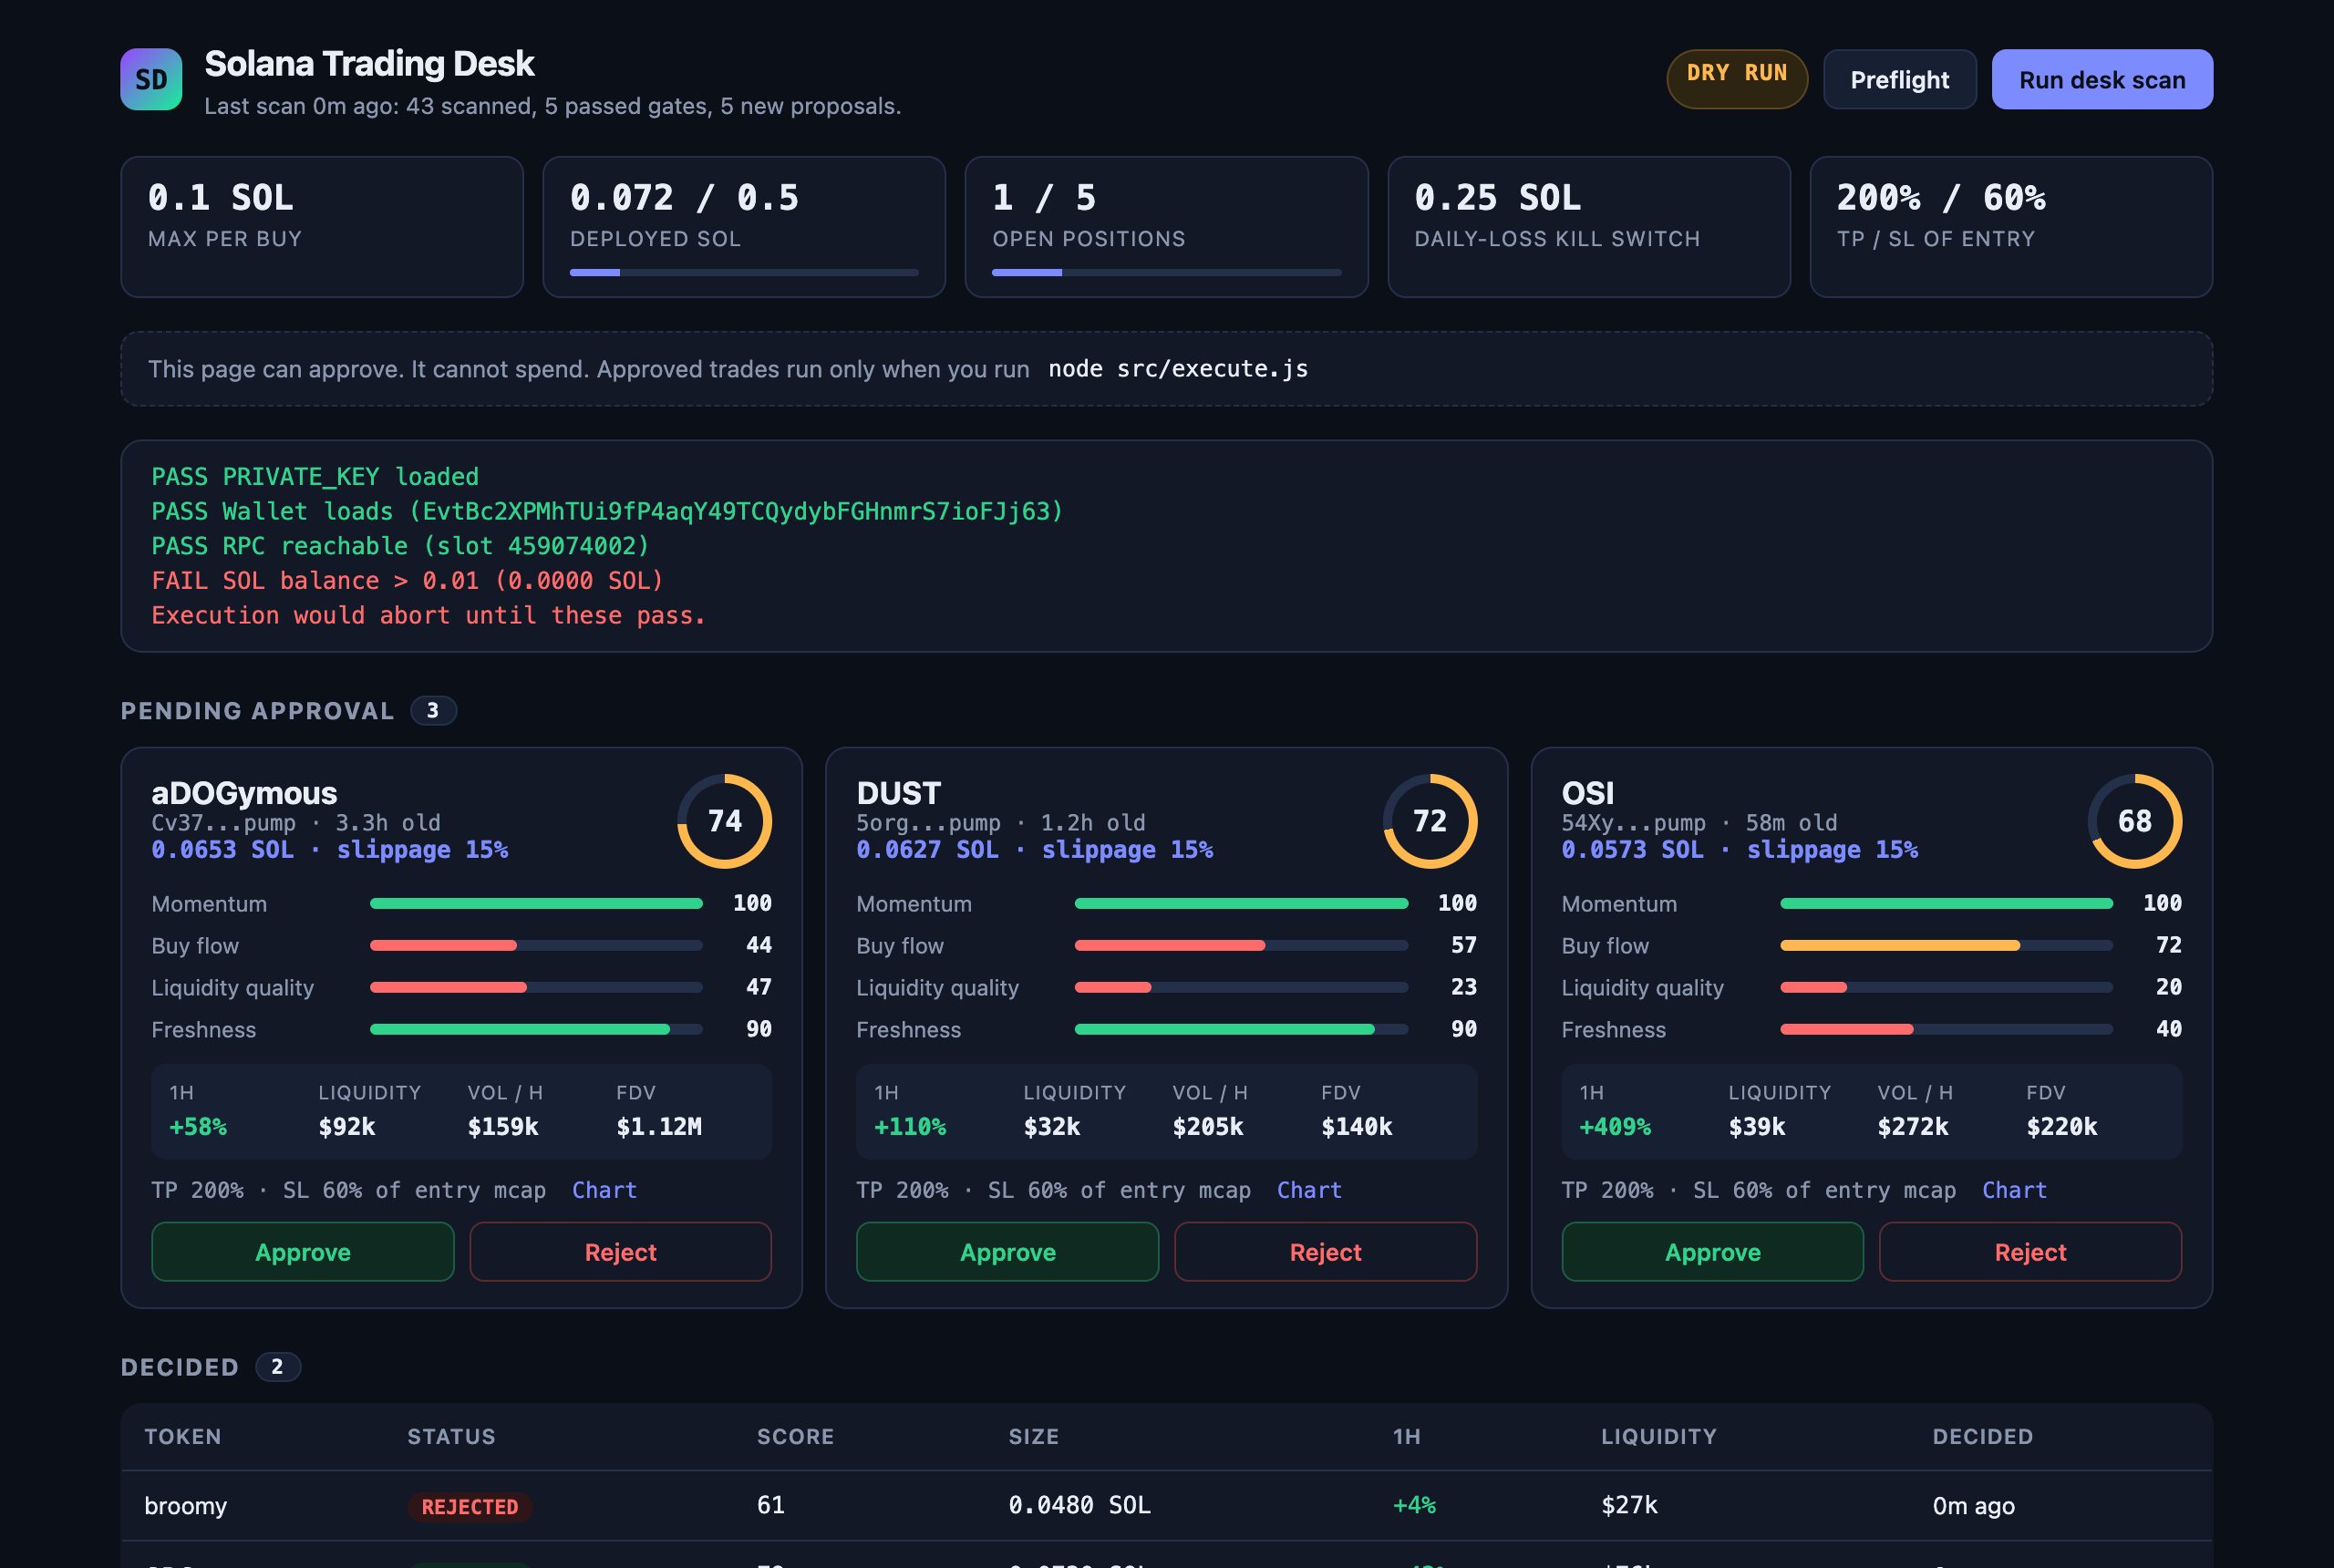Reject the OSI proposal
Viewport: 2334px width, 1568px height.
(x=2030, y=1252)
